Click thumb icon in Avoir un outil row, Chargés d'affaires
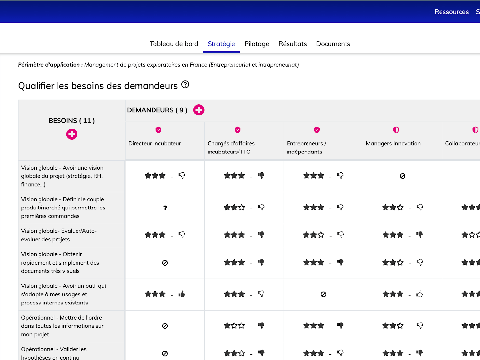480x360 pixels. (x=261, y=294)
